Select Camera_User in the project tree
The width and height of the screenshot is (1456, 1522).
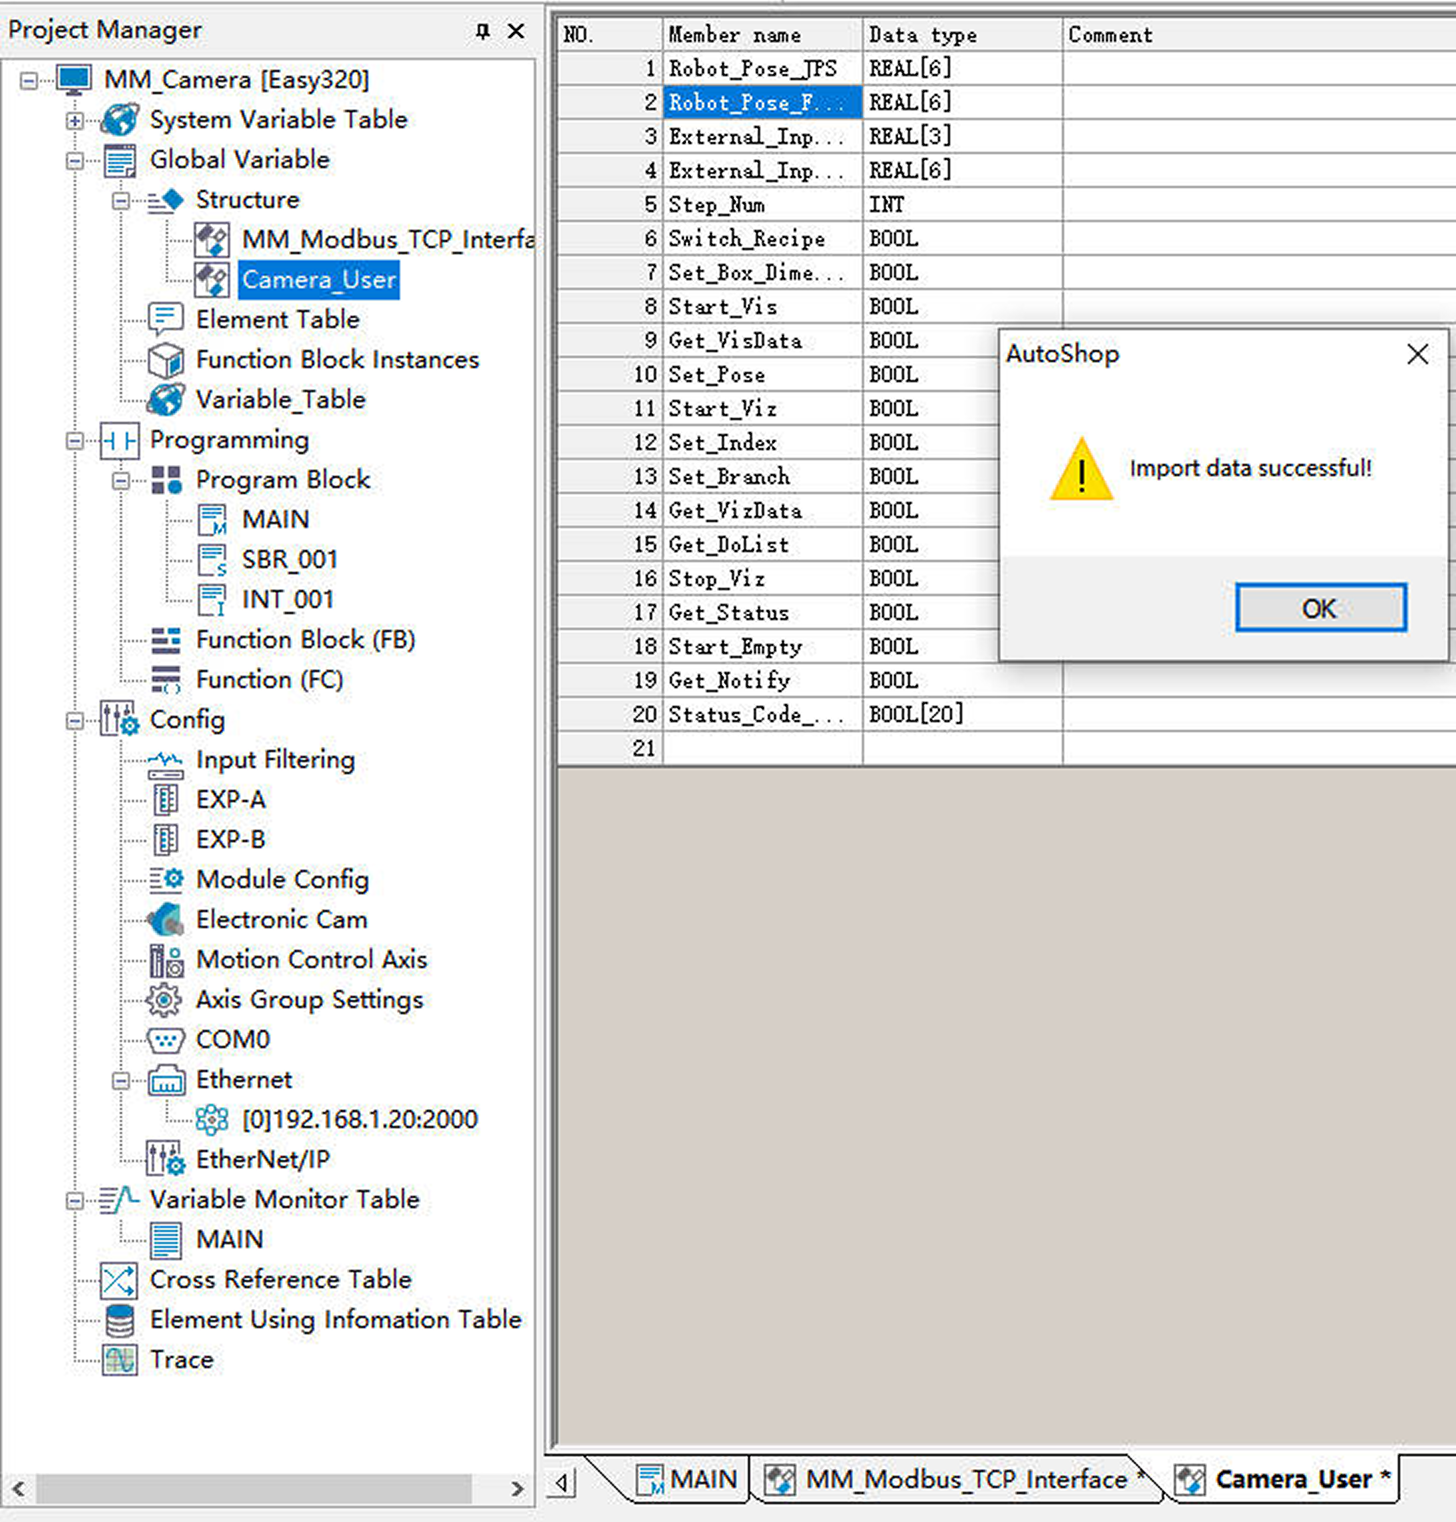(x=319, y=280)
